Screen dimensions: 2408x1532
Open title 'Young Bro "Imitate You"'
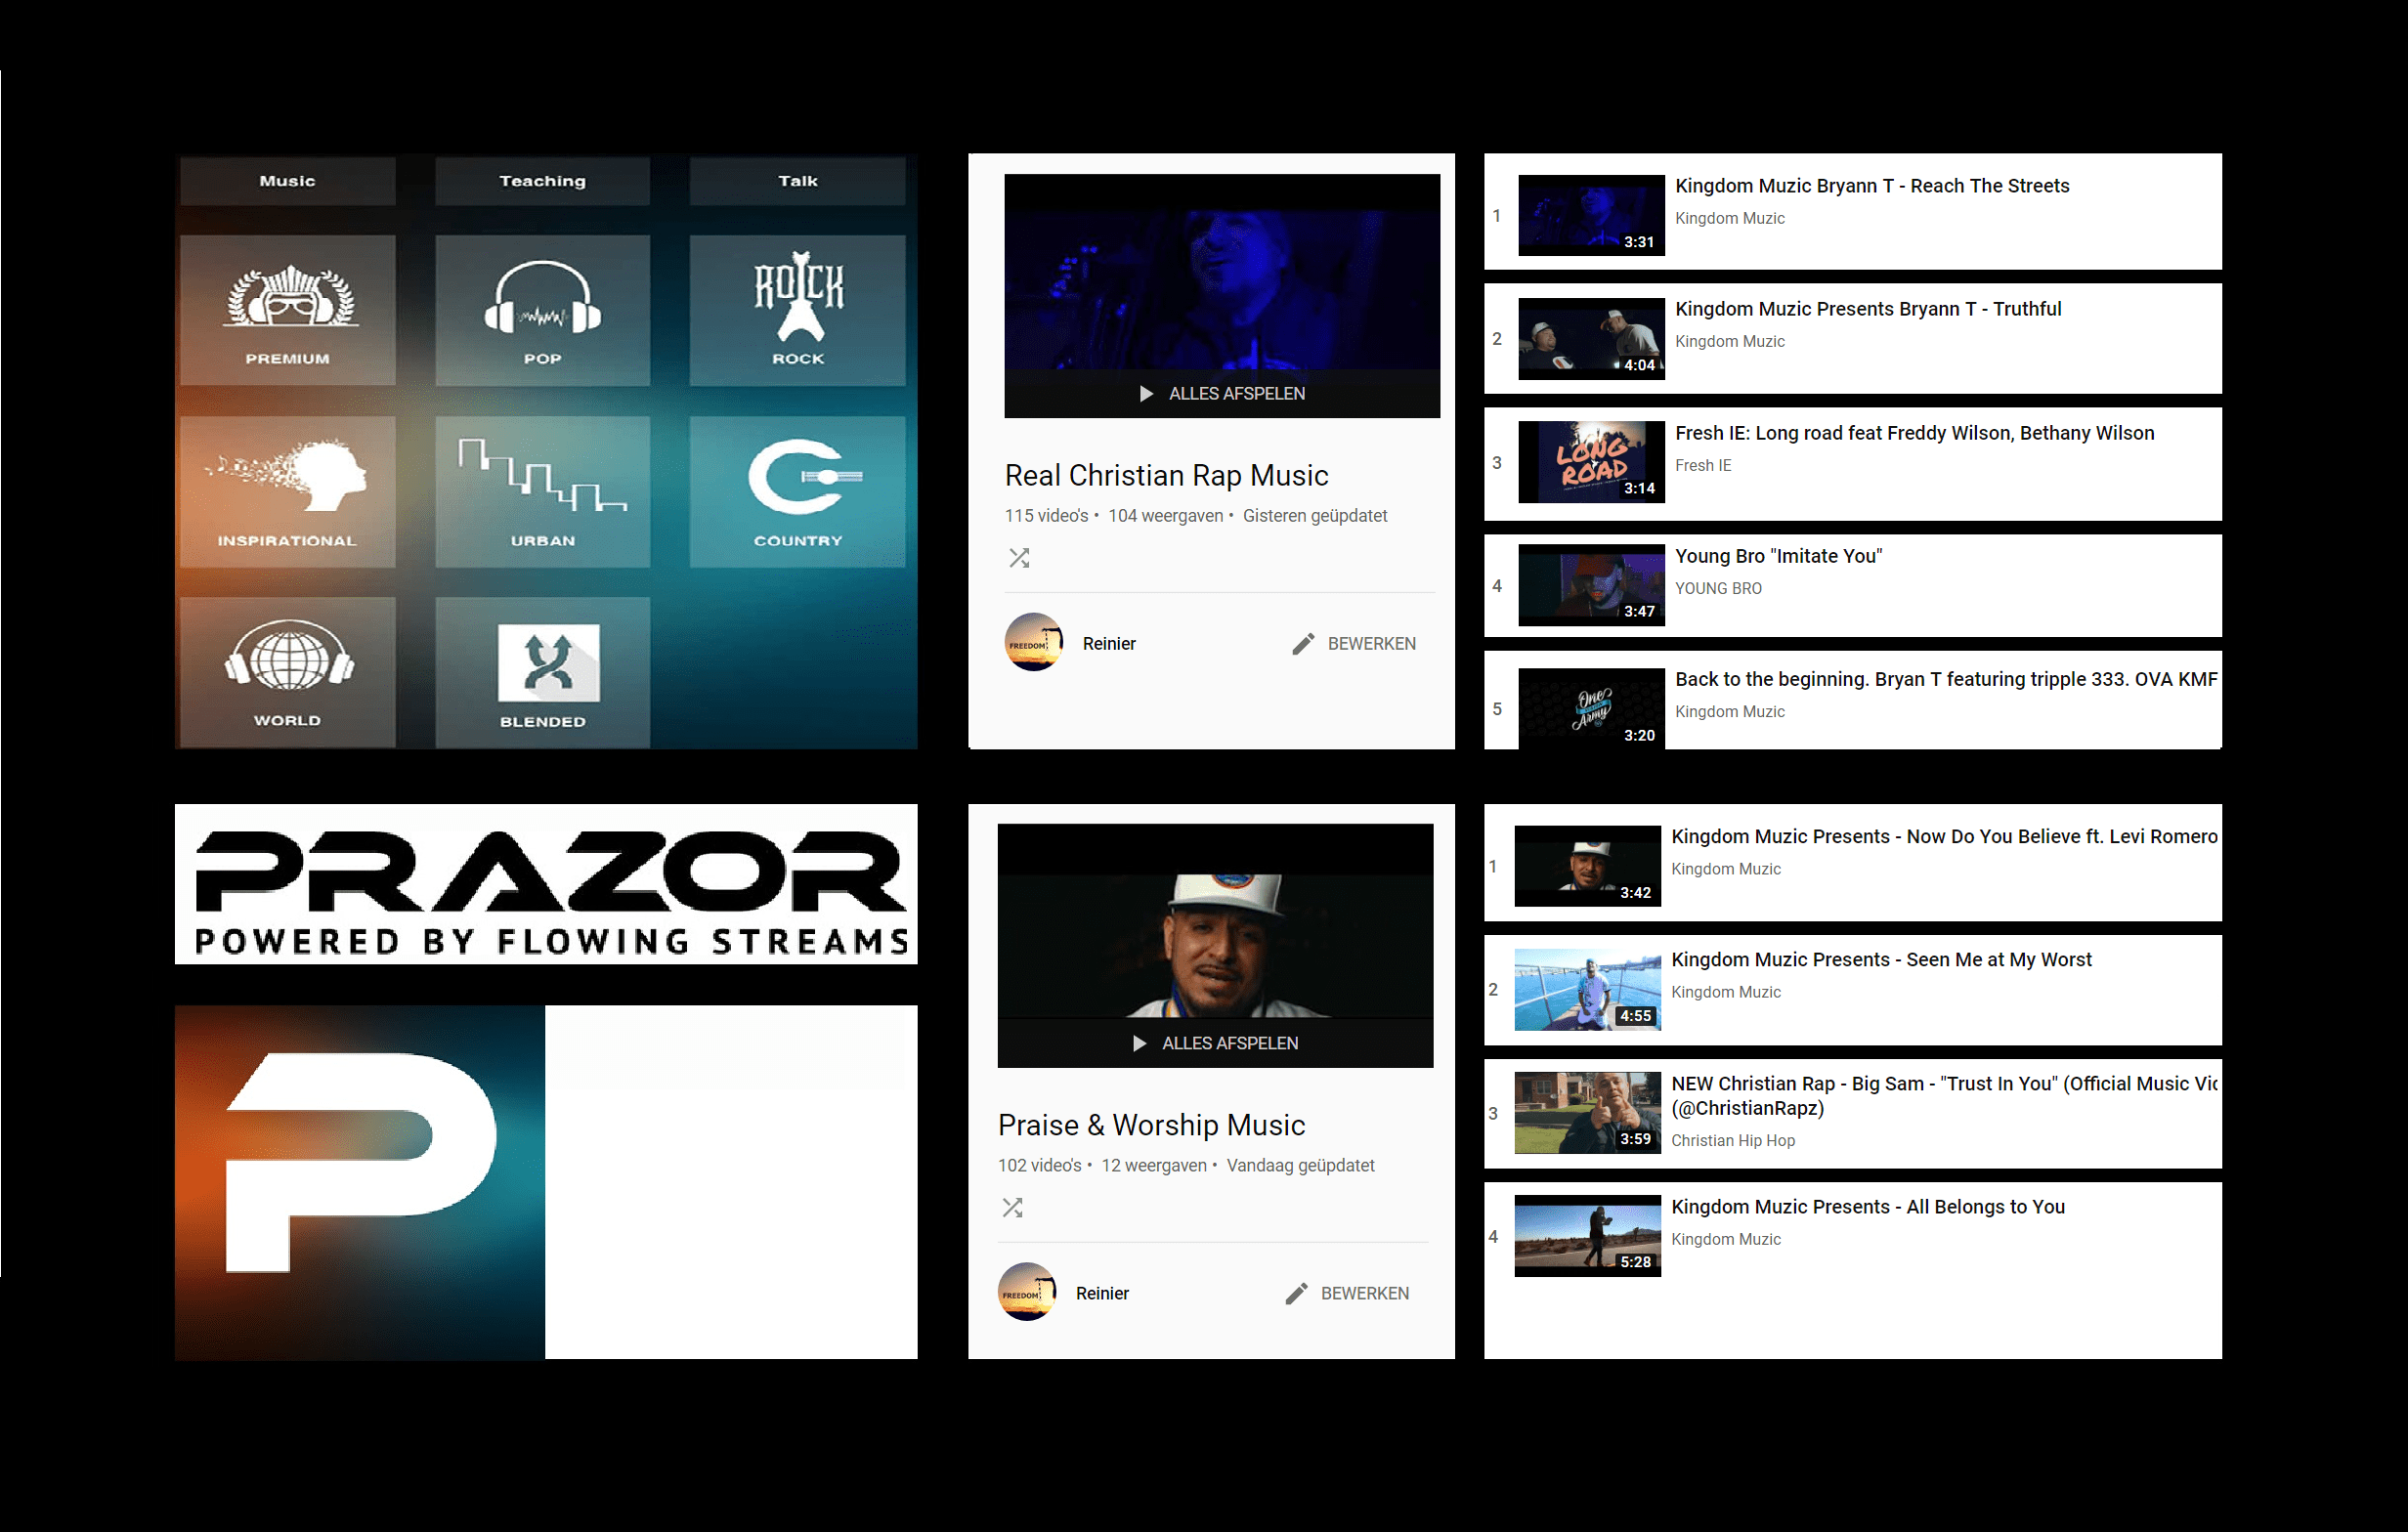coord(1778,556)
